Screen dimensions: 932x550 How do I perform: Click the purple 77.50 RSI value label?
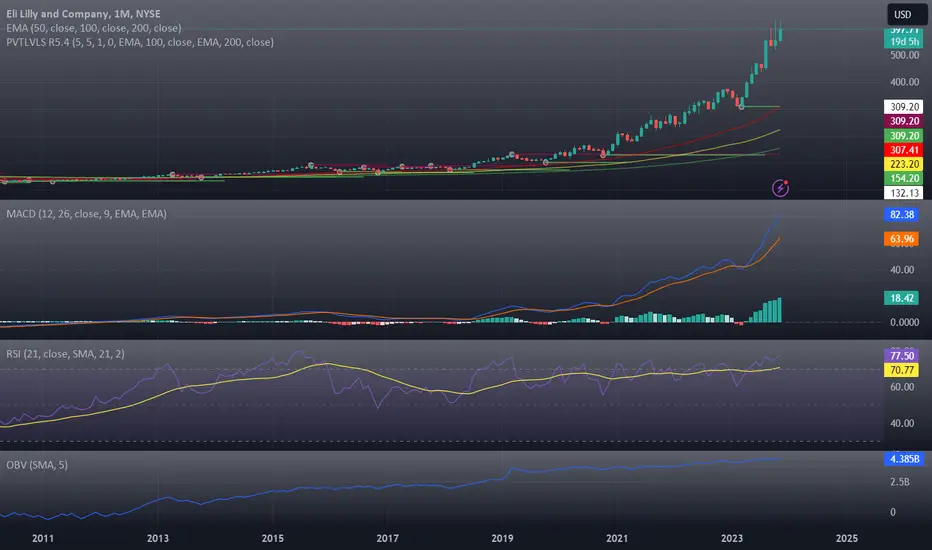click(902, 356)
